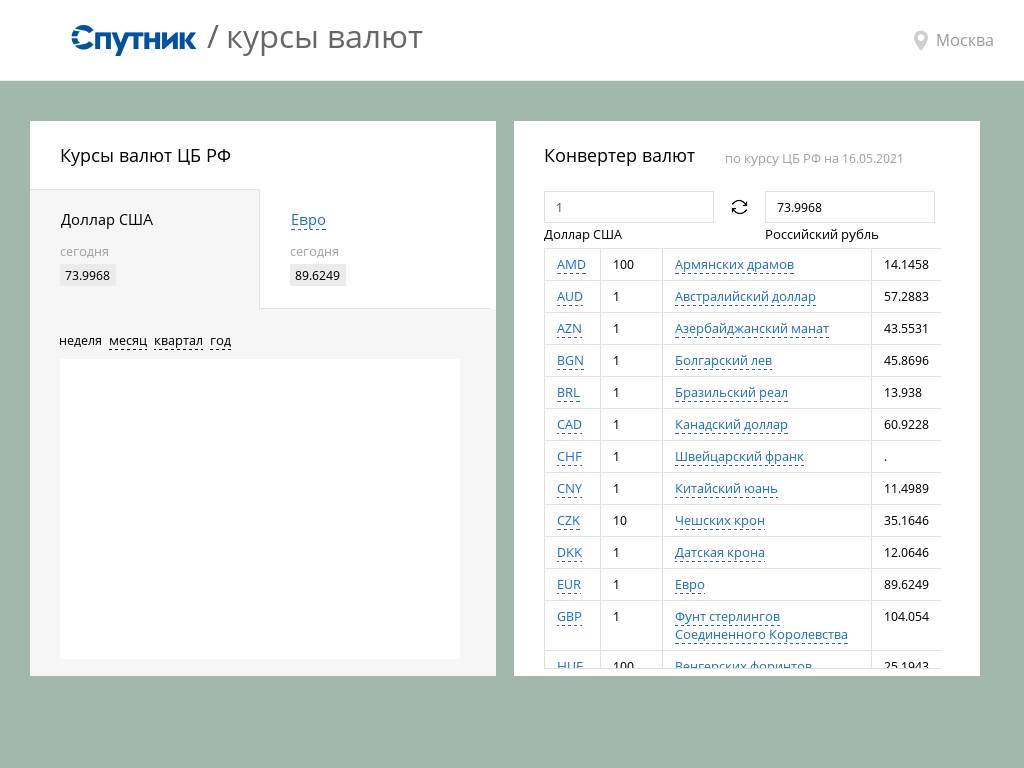This screenshot has height=768, width=1024.
Task: Show the chart for неделя period
Action: pyautogui.click(x=80, y=341)
